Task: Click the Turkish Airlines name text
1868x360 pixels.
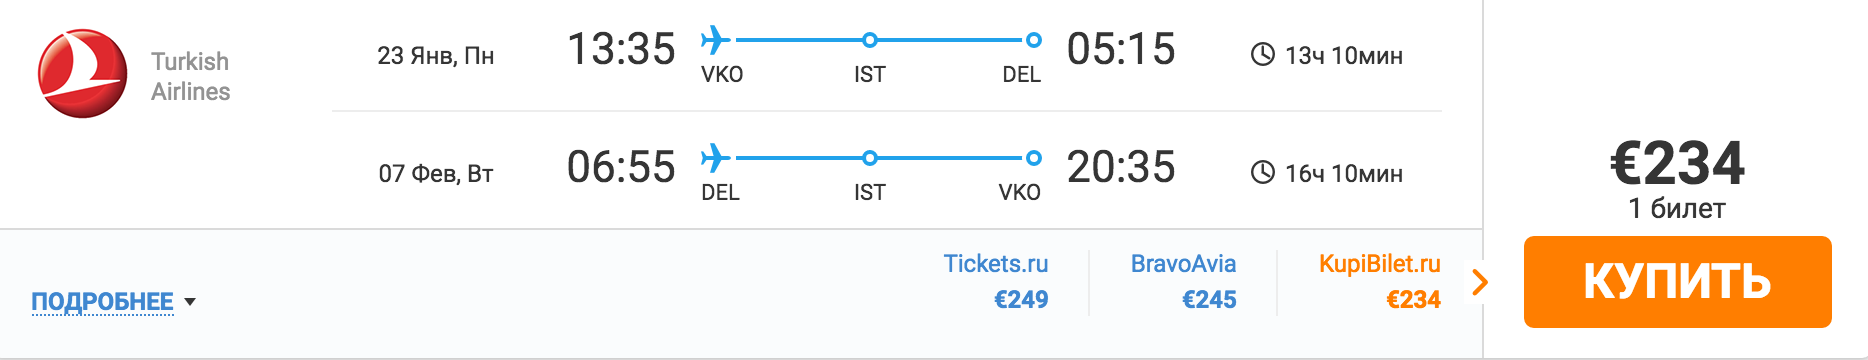Action: pyautogui.click(x=190, y=76)
